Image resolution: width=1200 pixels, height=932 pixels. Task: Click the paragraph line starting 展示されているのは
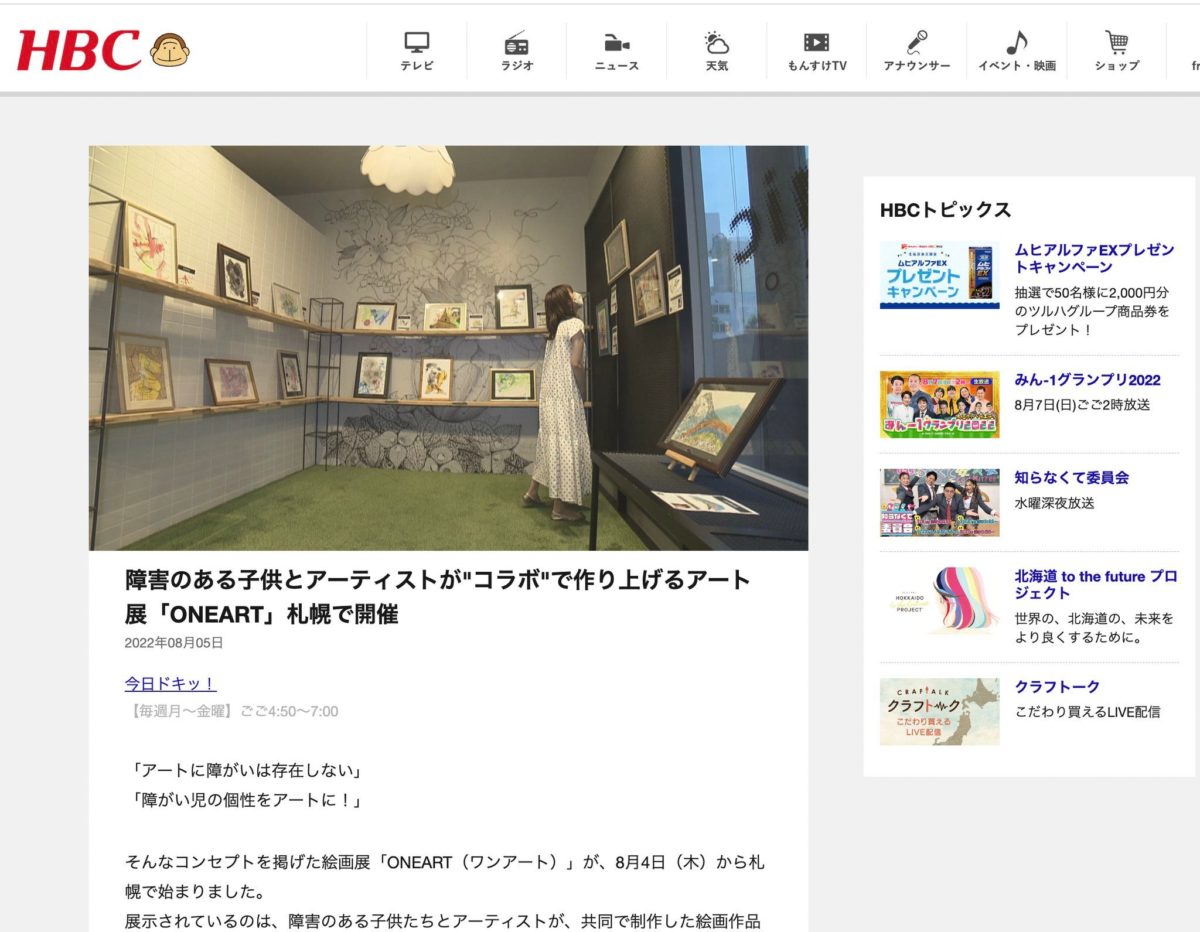pyautogui.click(x=445, y=921)
